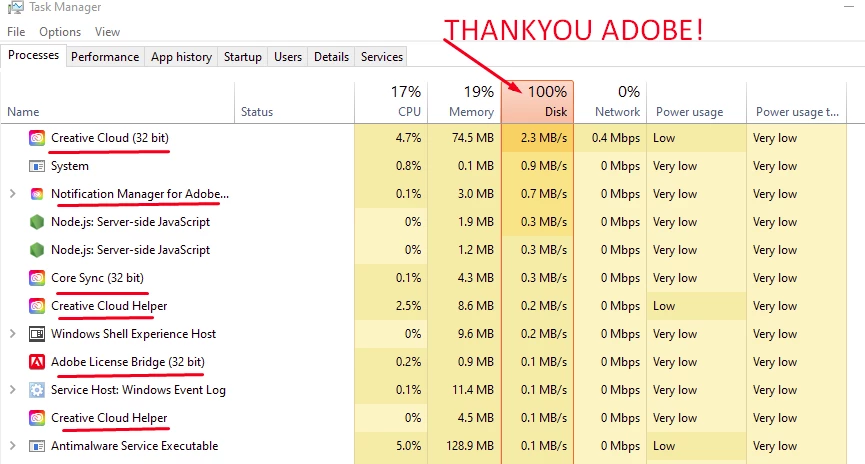Click the Service Host: Windows Event Log icon

pos(37,390)
